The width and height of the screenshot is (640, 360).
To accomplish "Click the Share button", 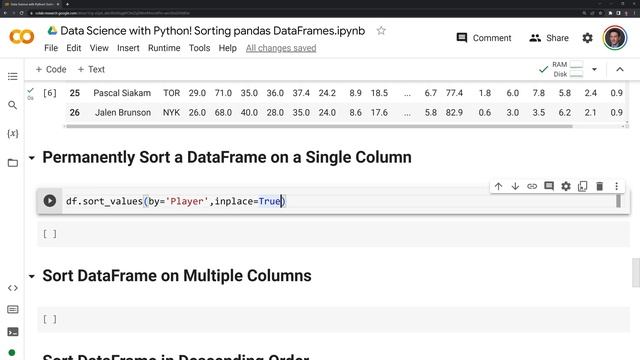I will click(x=549, y=38).
